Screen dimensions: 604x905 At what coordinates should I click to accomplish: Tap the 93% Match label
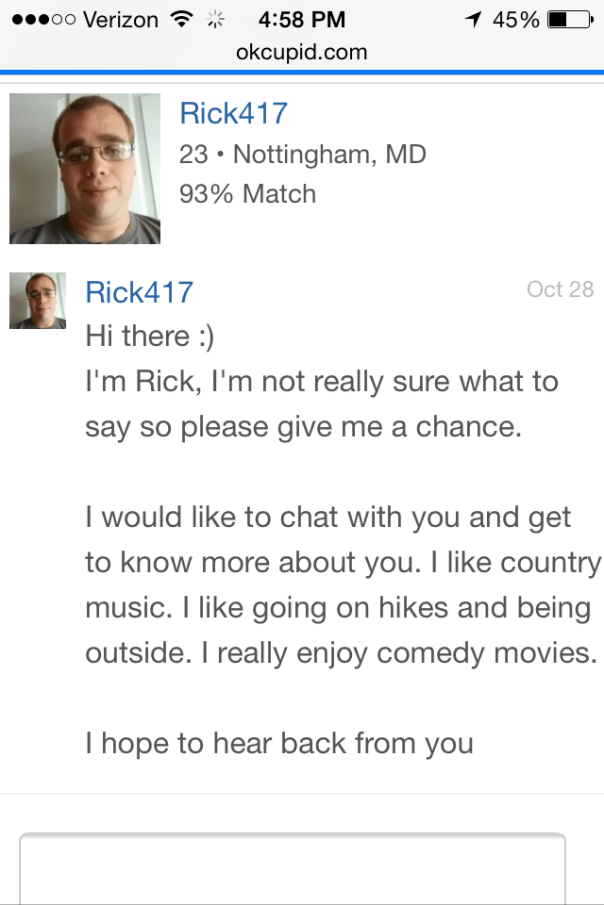(x=247, y=193)
